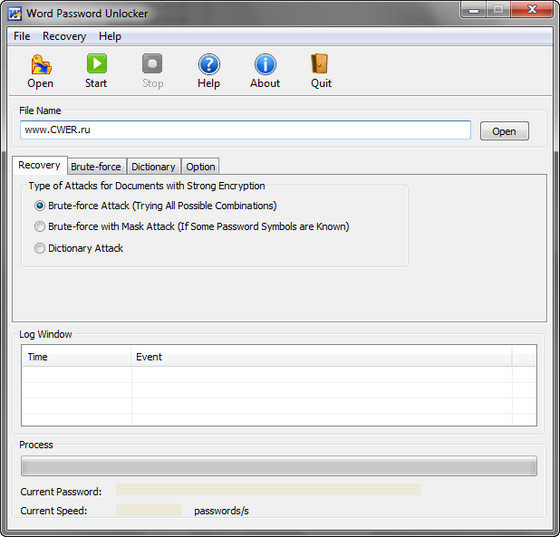Switch to the Dictionary tab

(x=153, y=167)
